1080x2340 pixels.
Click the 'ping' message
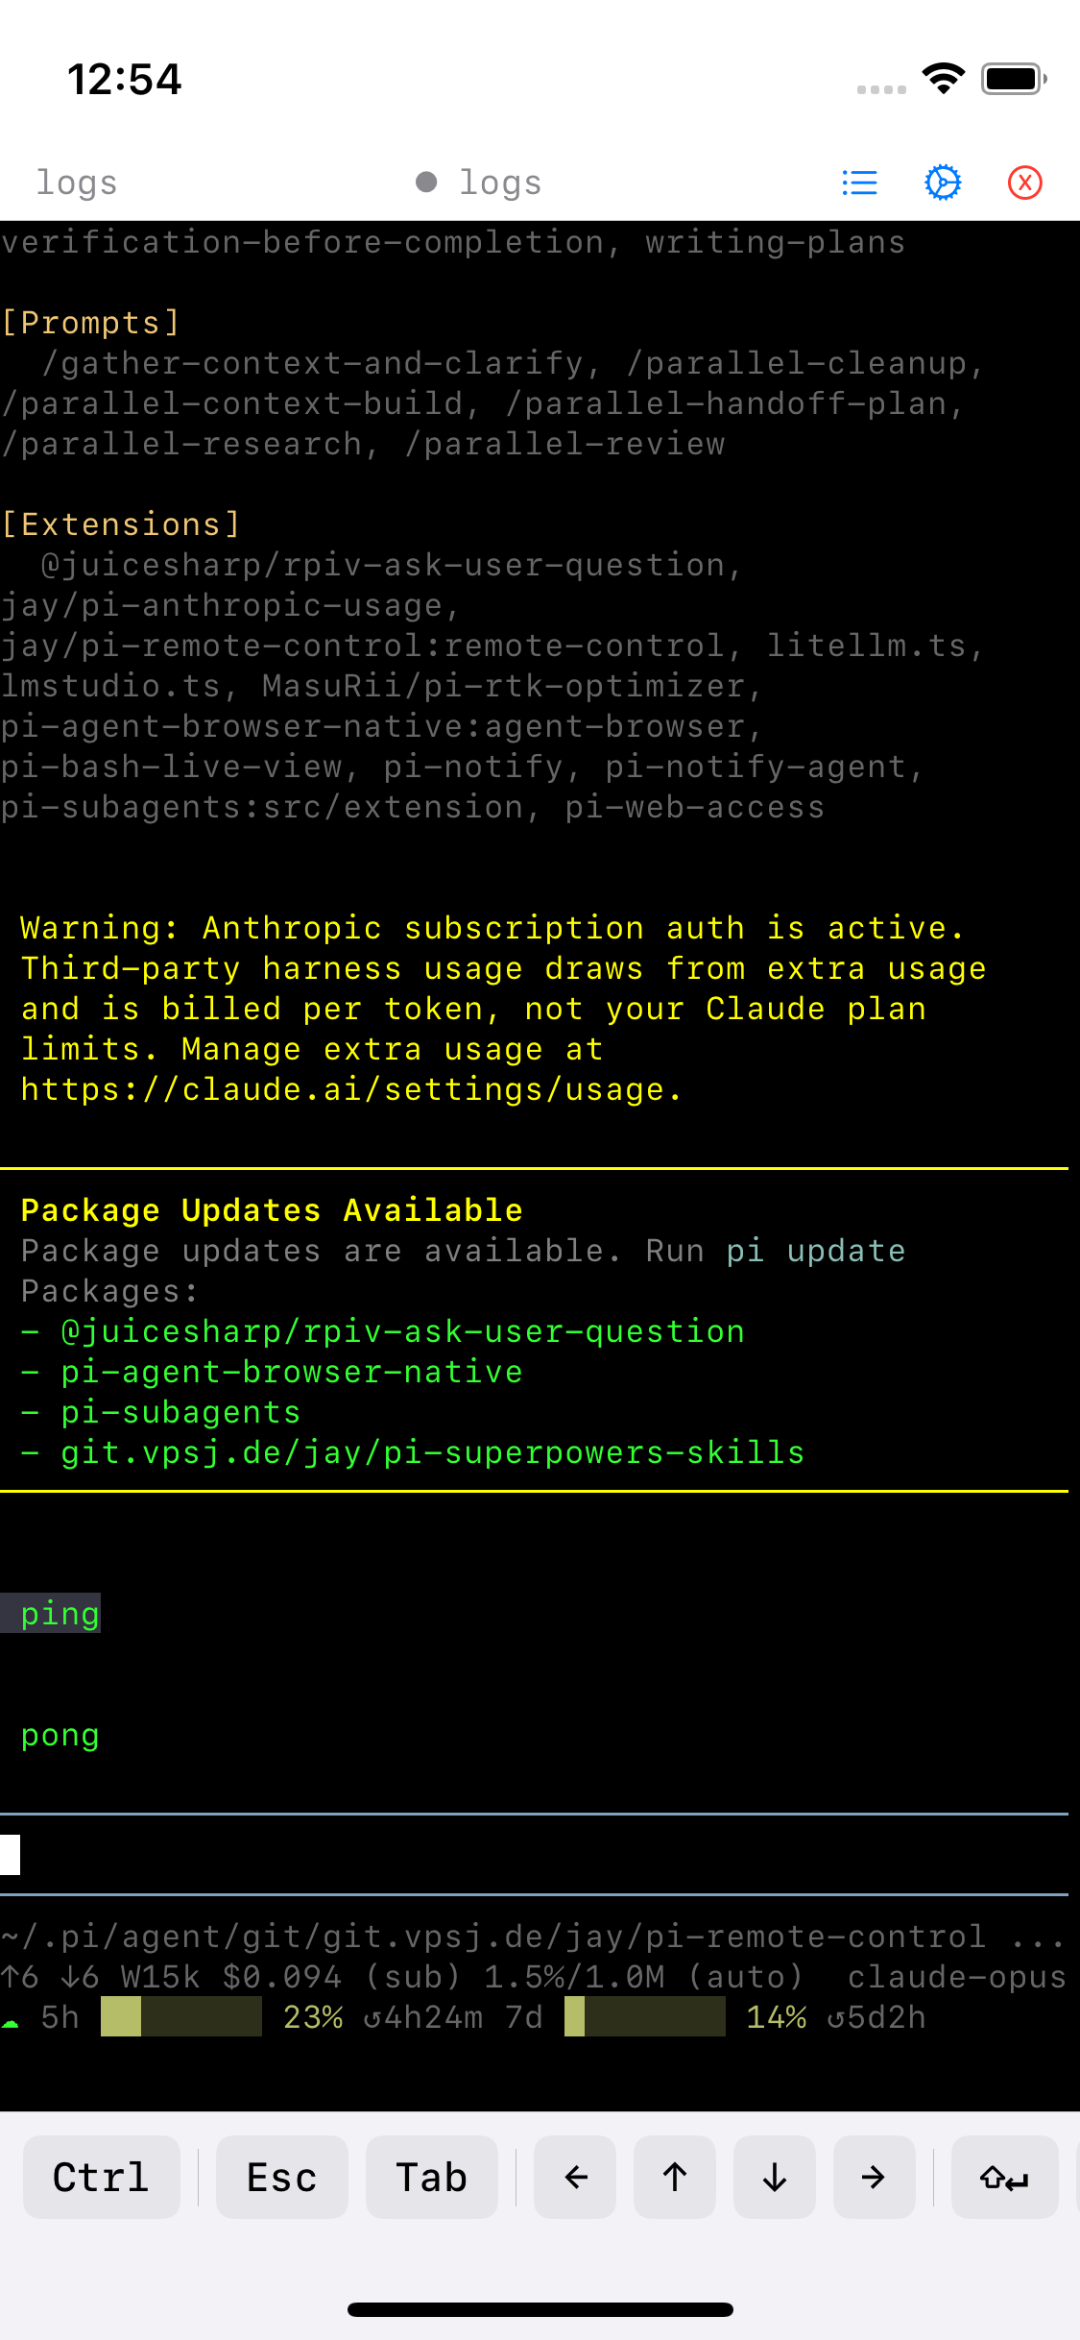coord(60,1613)
